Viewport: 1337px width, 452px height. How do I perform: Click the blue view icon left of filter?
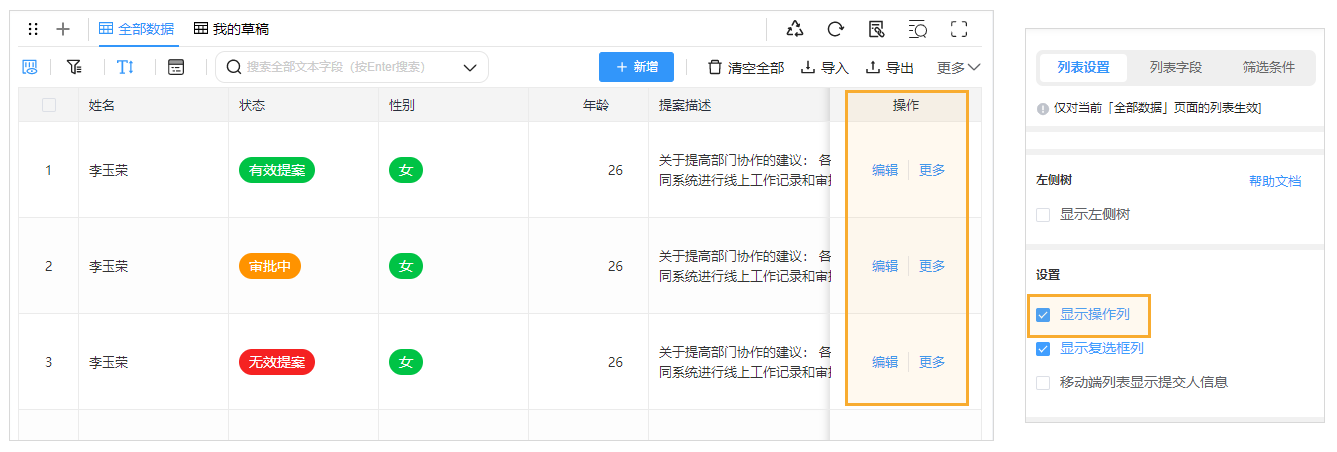pyautogui.click(x=31, y=67)
